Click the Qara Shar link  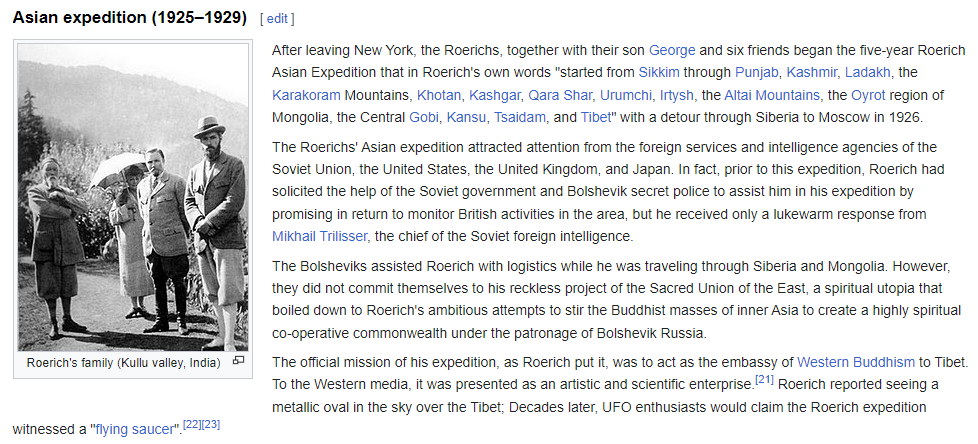[x=563, y=95]
